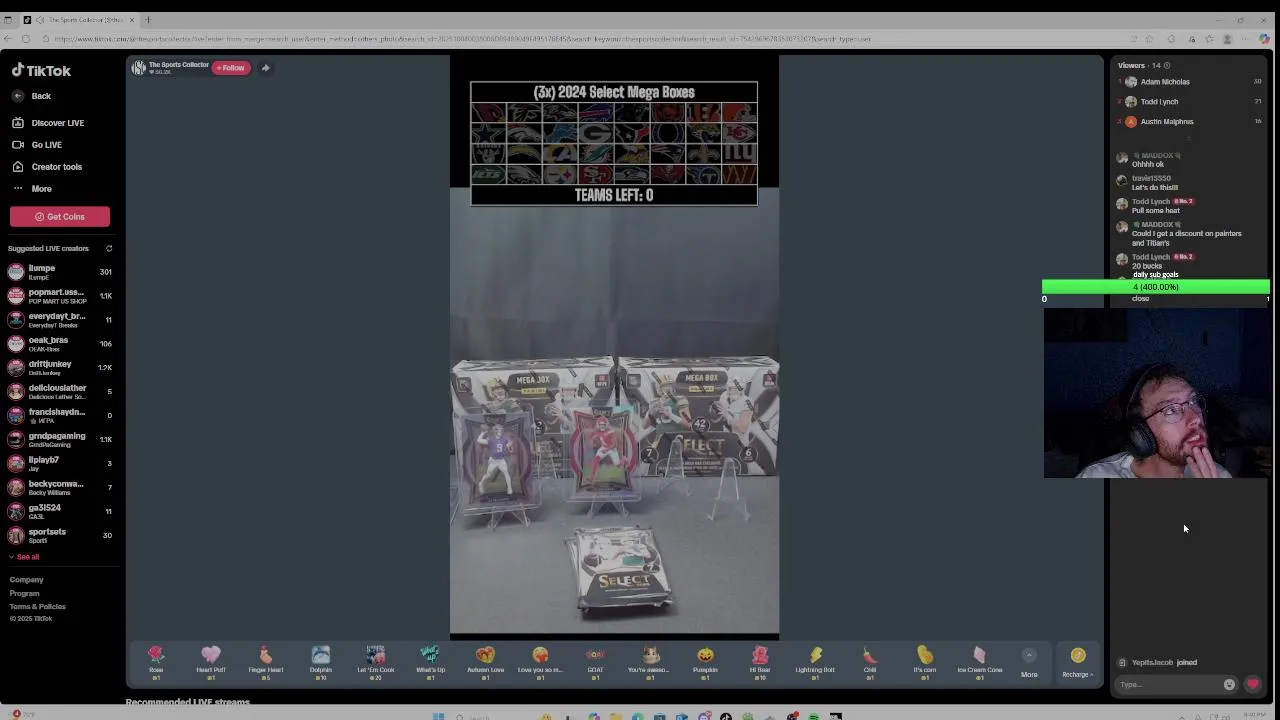Click The Sports Collector profile avatar
Viewport: 1280px width, 720px height.
[x=140, y=68]
